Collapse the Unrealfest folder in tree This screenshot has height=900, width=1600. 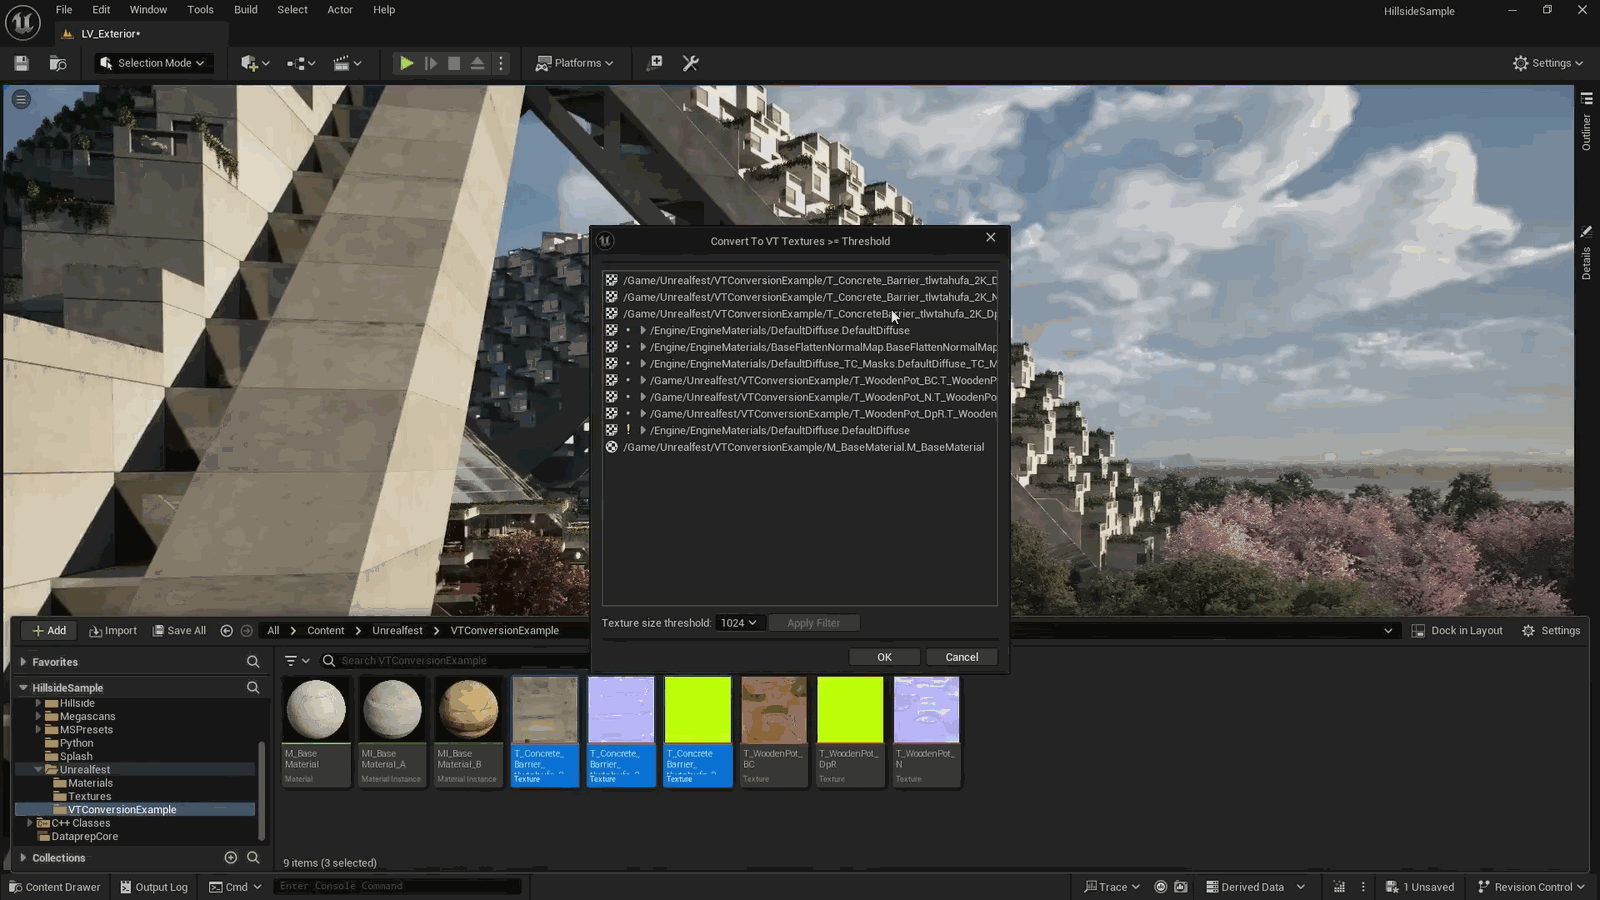38,770
